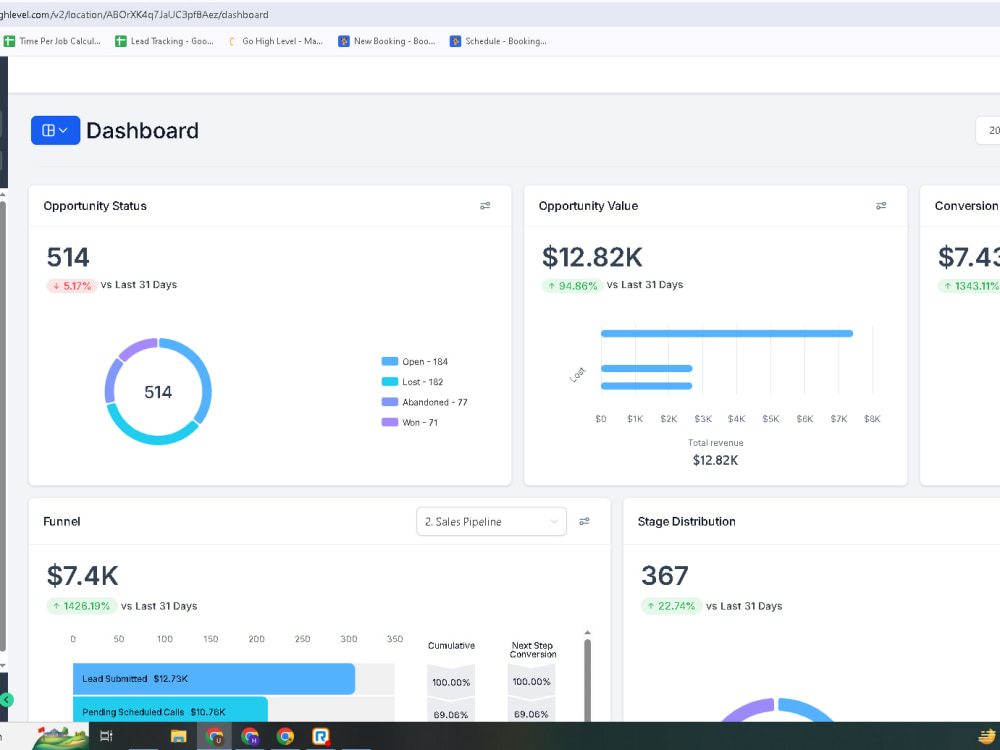Click the 5.17% decrease badge
The width and height of the screenshot is (1000, 750).
coord(72,286)
